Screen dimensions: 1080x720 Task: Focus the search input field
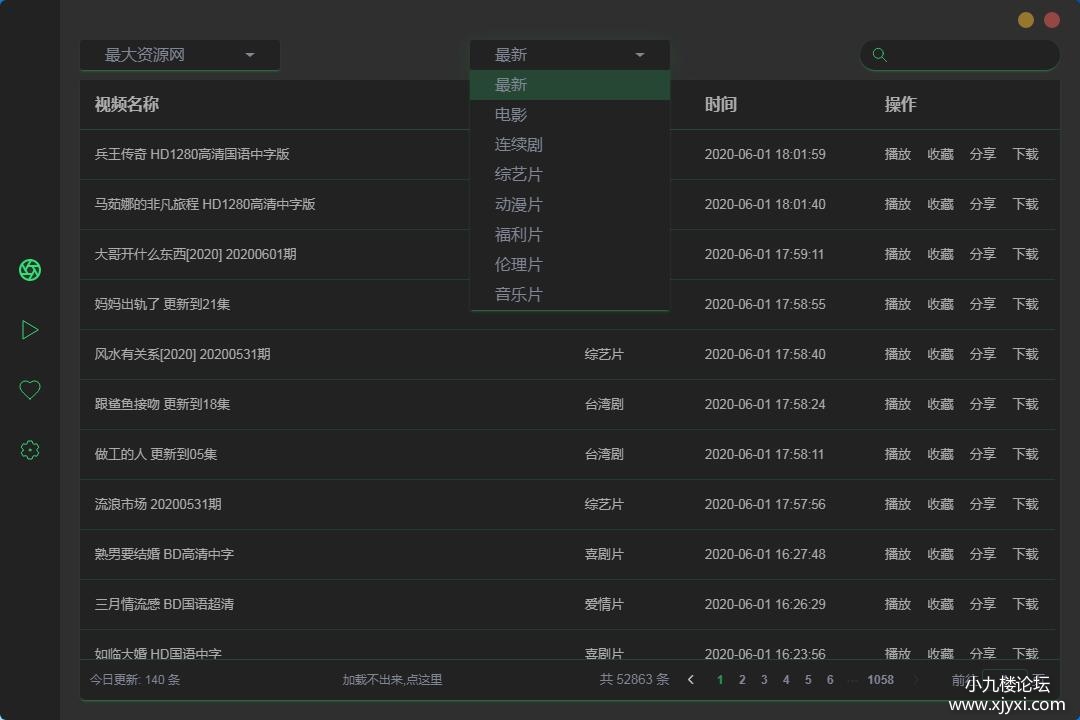[x=970, y=55]
